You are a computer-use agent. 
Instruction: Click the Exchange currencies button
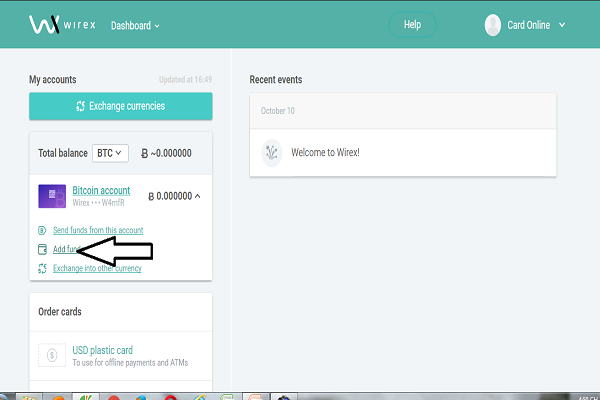pyautogui.click(x=121, y=106)
